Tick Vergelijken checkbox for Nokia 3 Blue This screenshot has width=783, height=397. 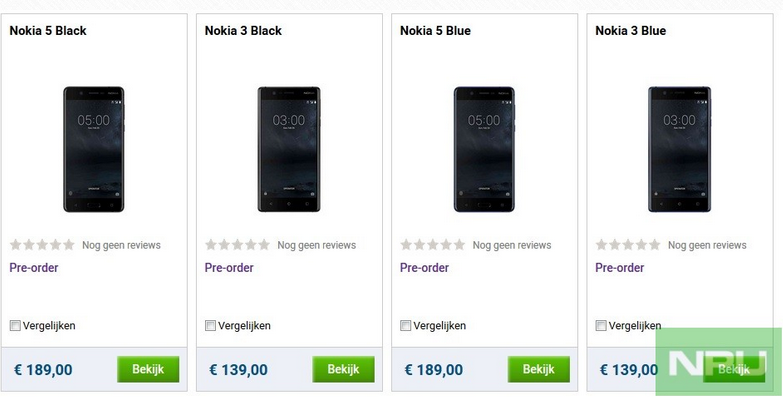601,326
